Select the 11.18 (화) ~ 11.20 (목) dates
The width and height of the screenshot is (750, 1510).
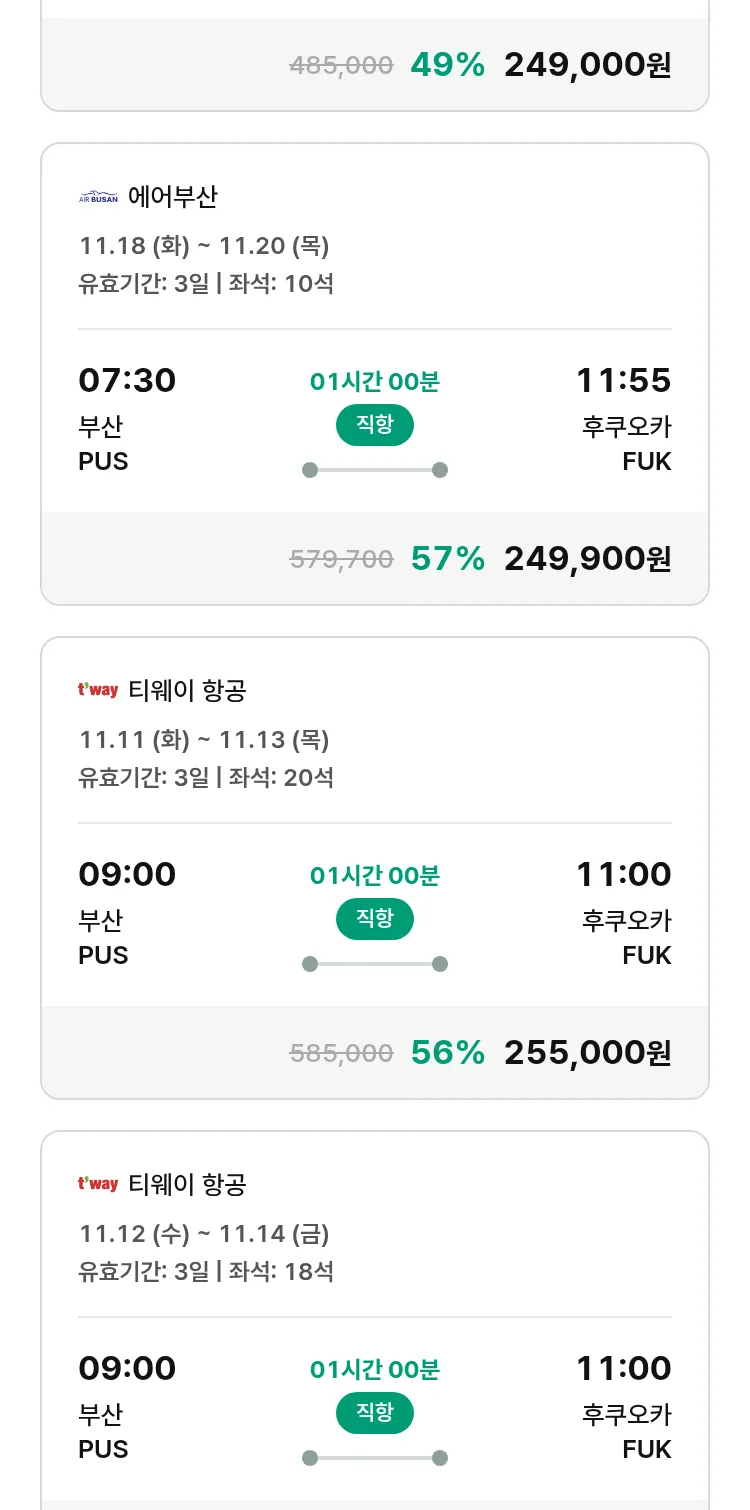pyautogui.click(x=204, y=246)
